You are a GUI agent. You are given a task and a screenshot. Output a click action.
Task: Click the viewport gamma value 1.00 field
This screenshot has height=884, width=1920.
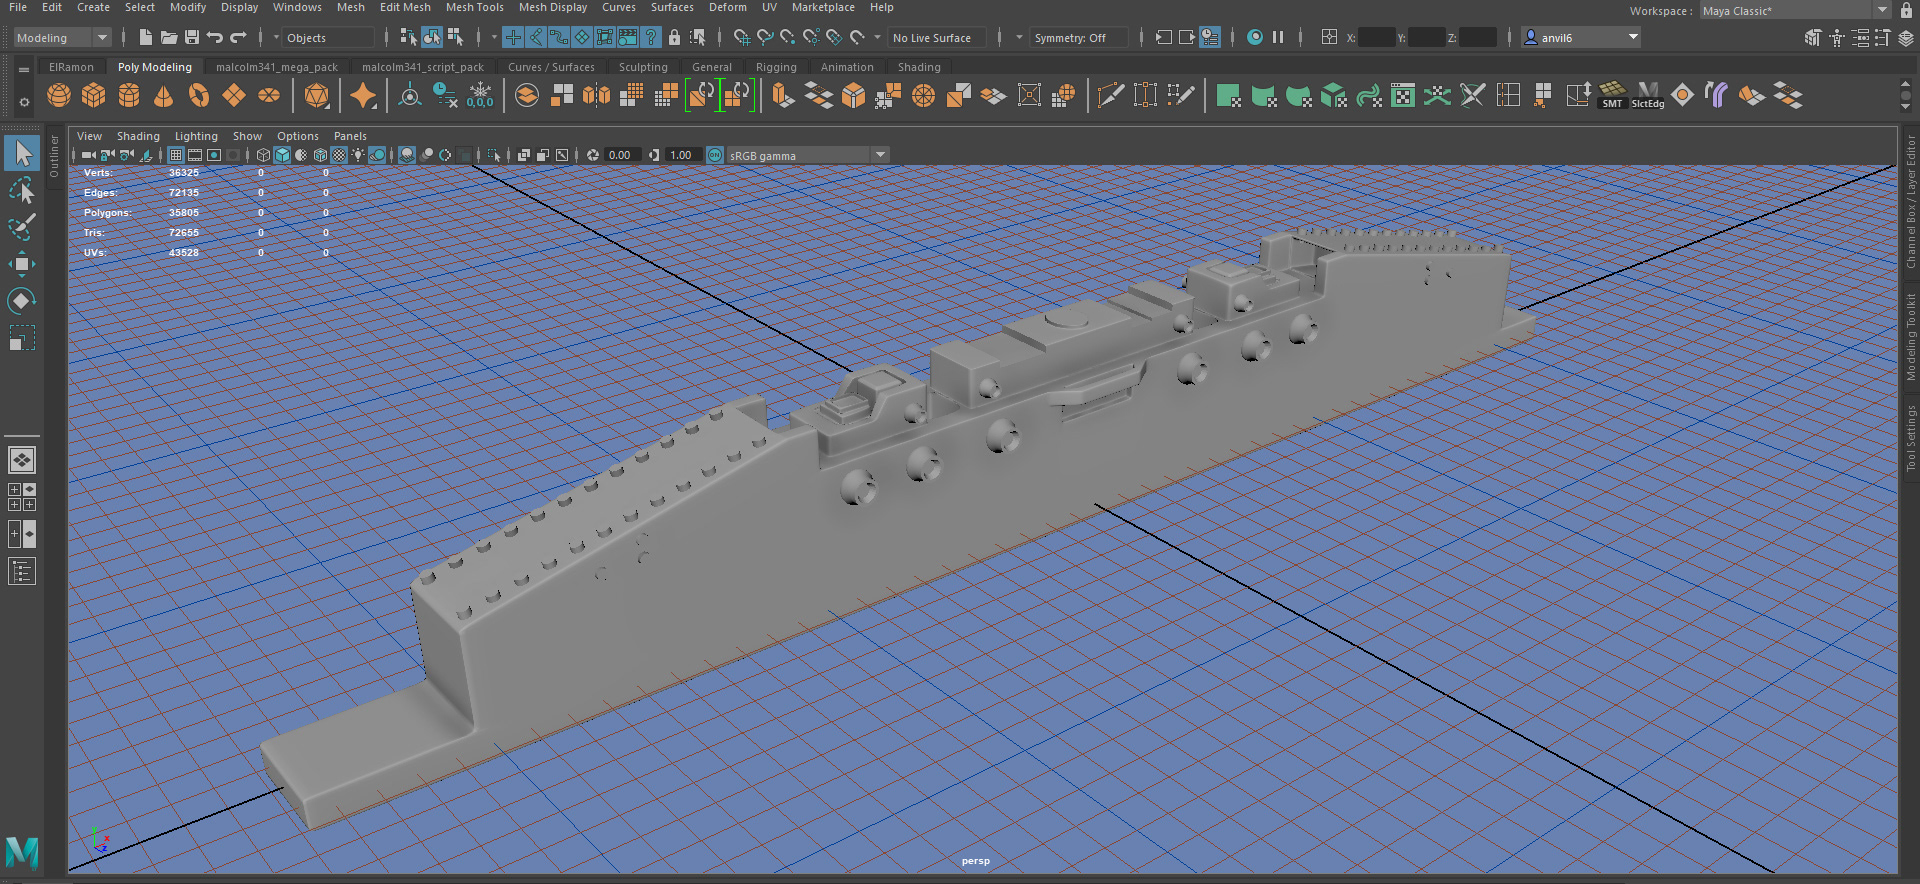pyautogui.click(x=681, y=155)
